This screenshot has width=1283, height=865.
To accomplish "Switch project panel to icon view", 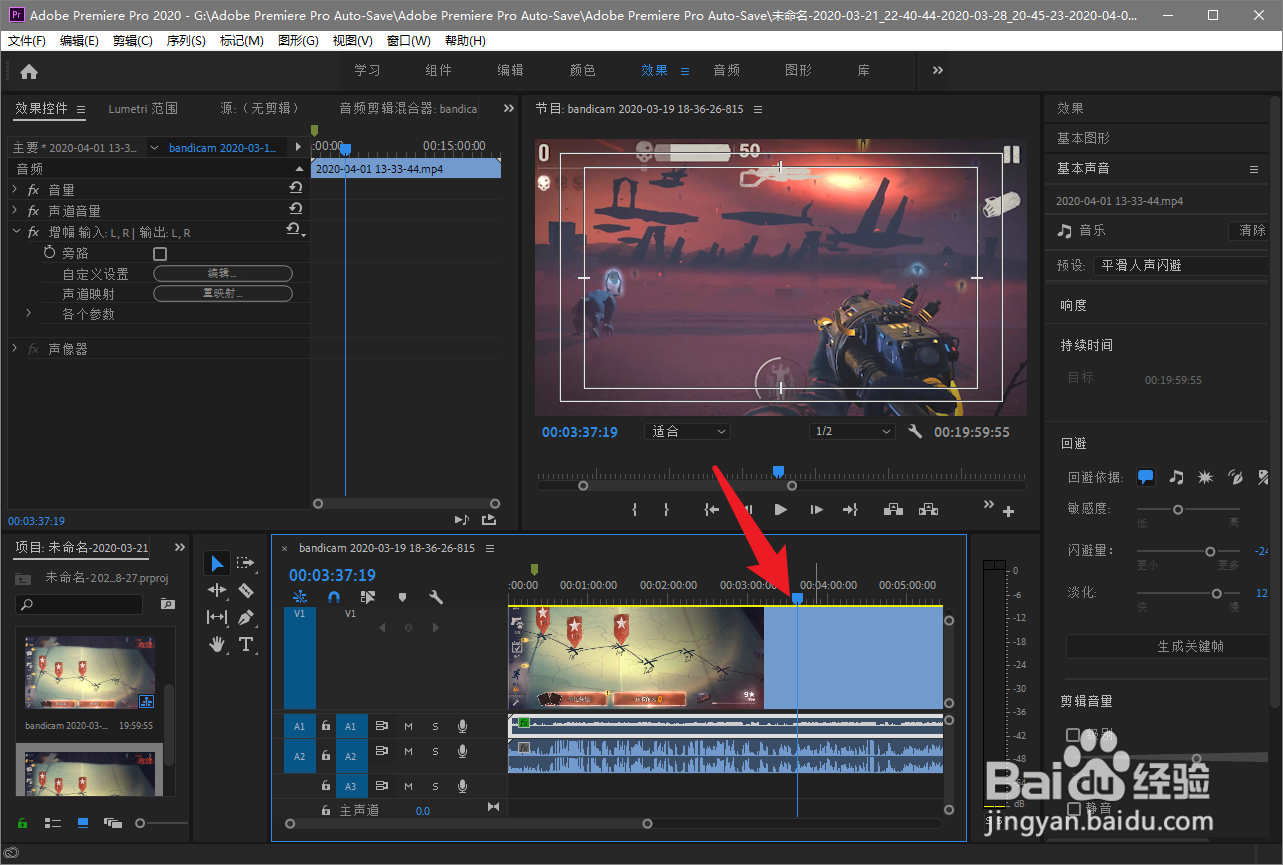I will point(83,823).
